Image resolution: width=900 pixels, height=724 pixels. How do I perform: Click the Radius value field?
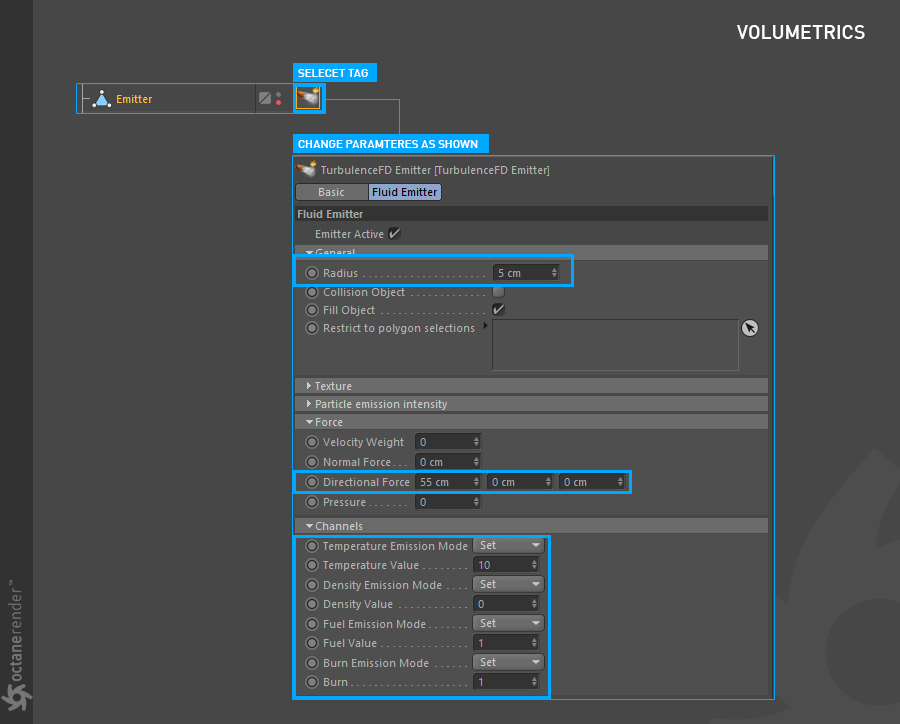click(526, 273)
